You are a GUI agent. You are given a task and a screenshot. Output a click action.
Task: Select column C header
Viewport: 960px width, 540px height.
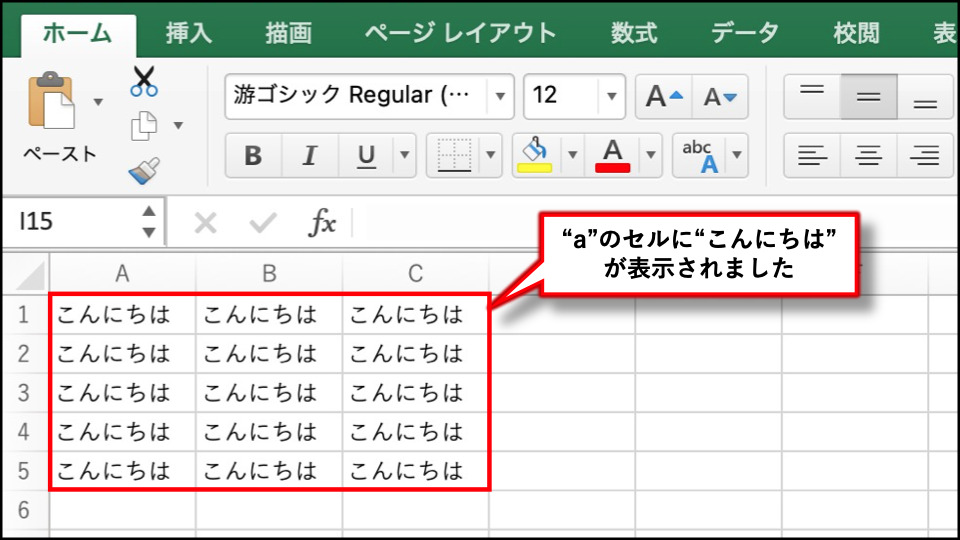416,273
